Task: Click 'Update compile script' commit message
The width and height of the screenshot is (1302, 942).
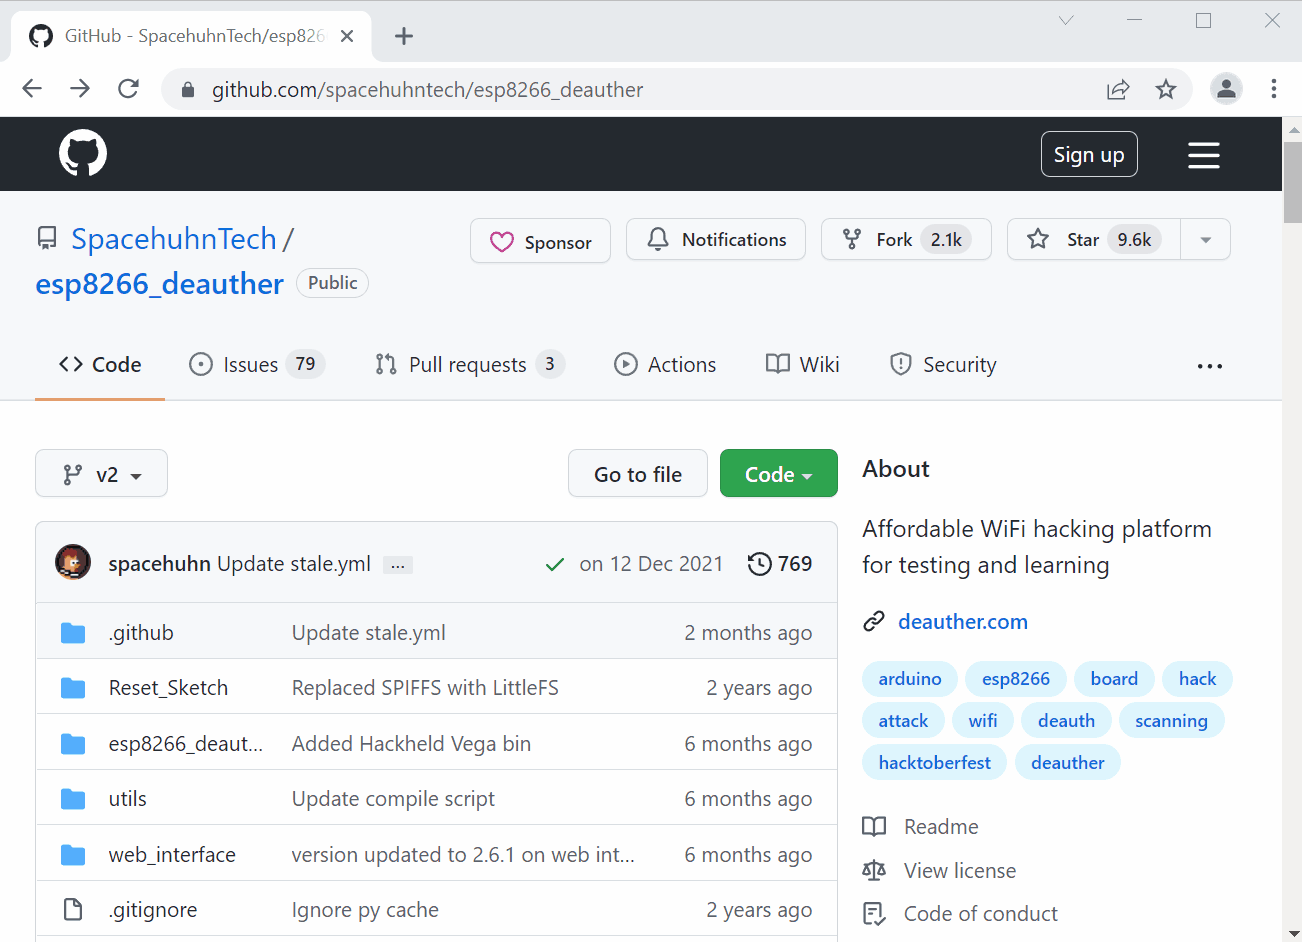Action: [393, 799]
